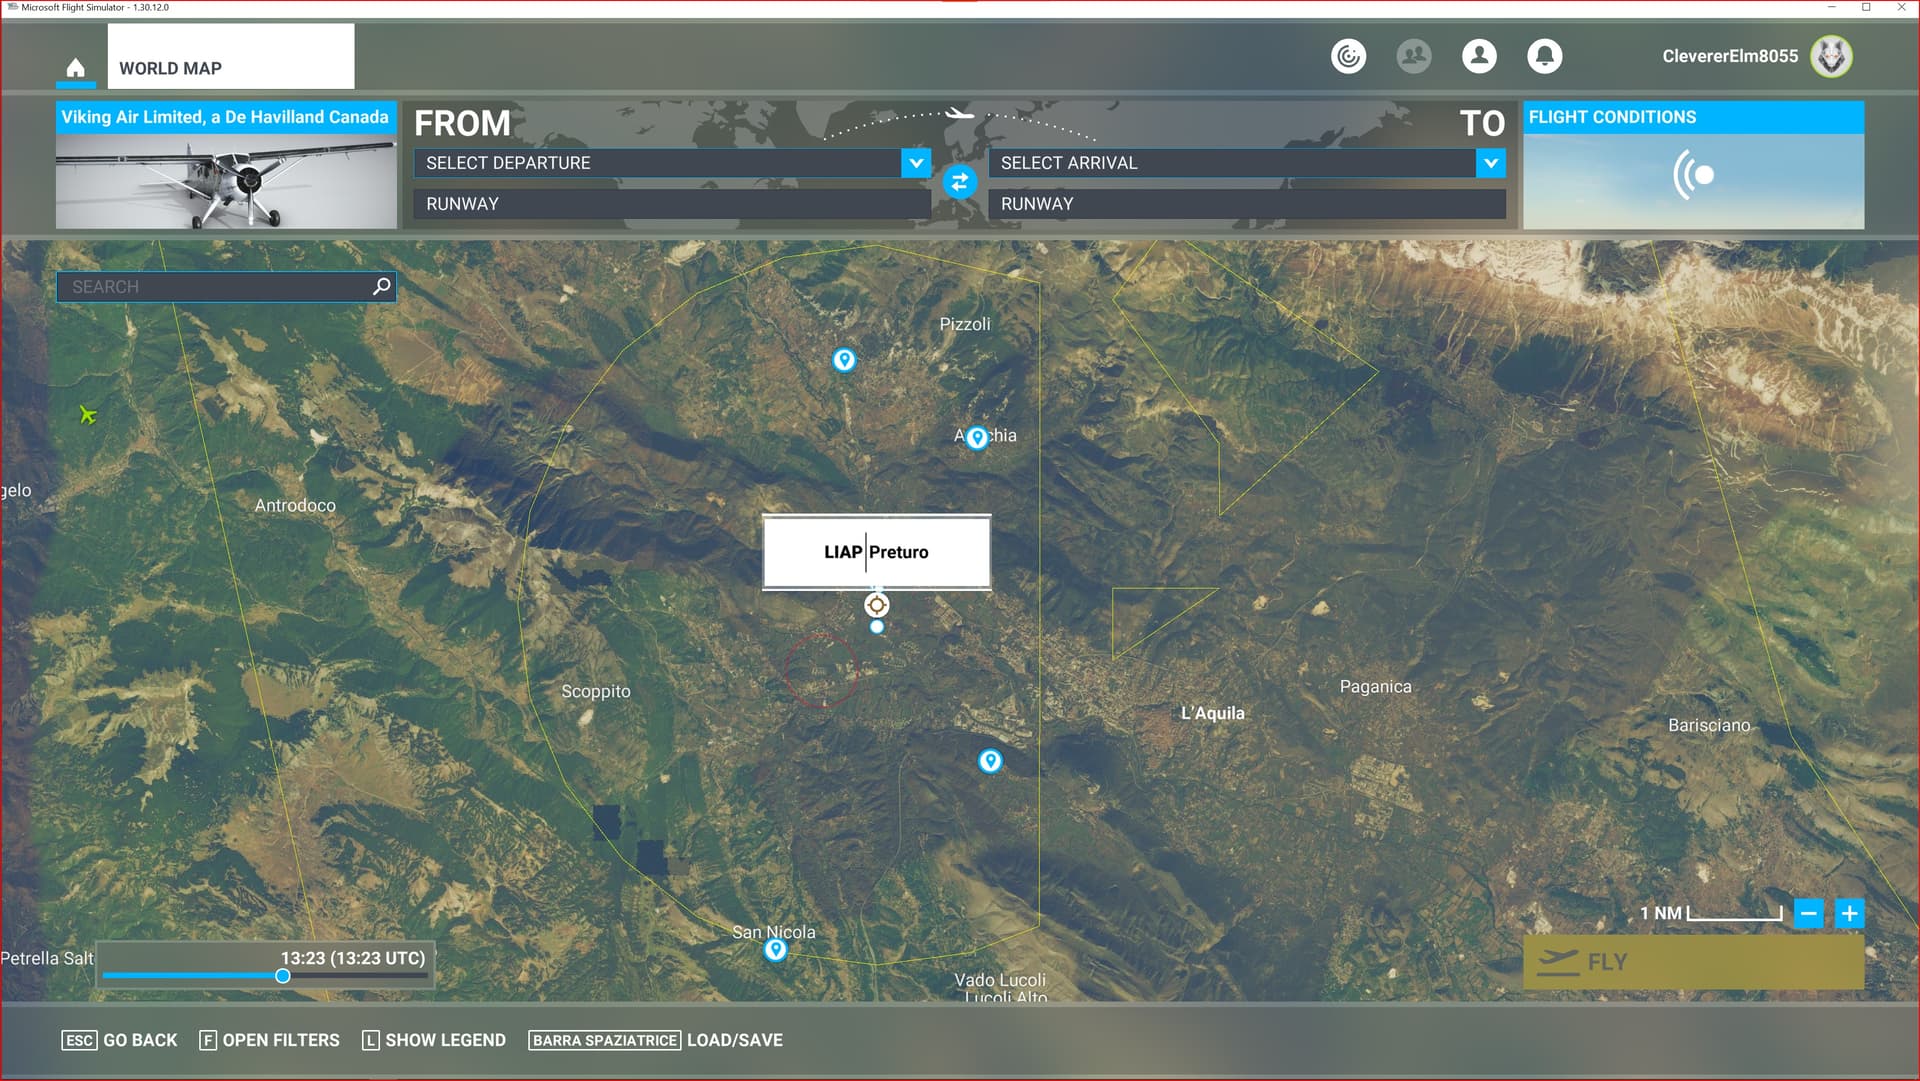The image size is (1920, 1081).
Task: Click Go Back in the bottom bar
Action: (x=120, y=1040)
